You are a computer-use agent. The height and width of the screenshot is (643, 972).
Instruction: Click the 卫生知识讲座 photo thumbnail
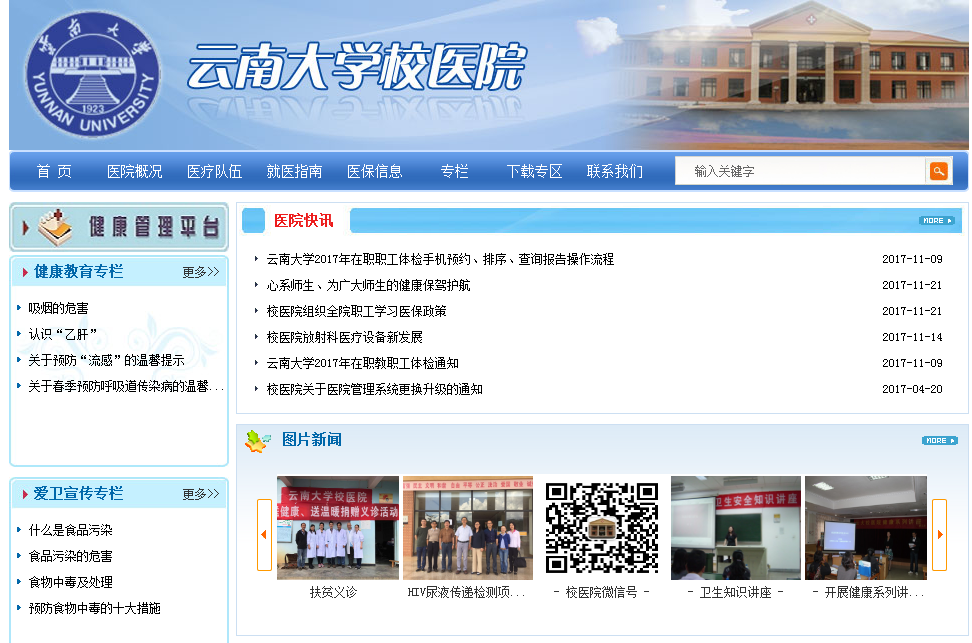pos(736,528)
